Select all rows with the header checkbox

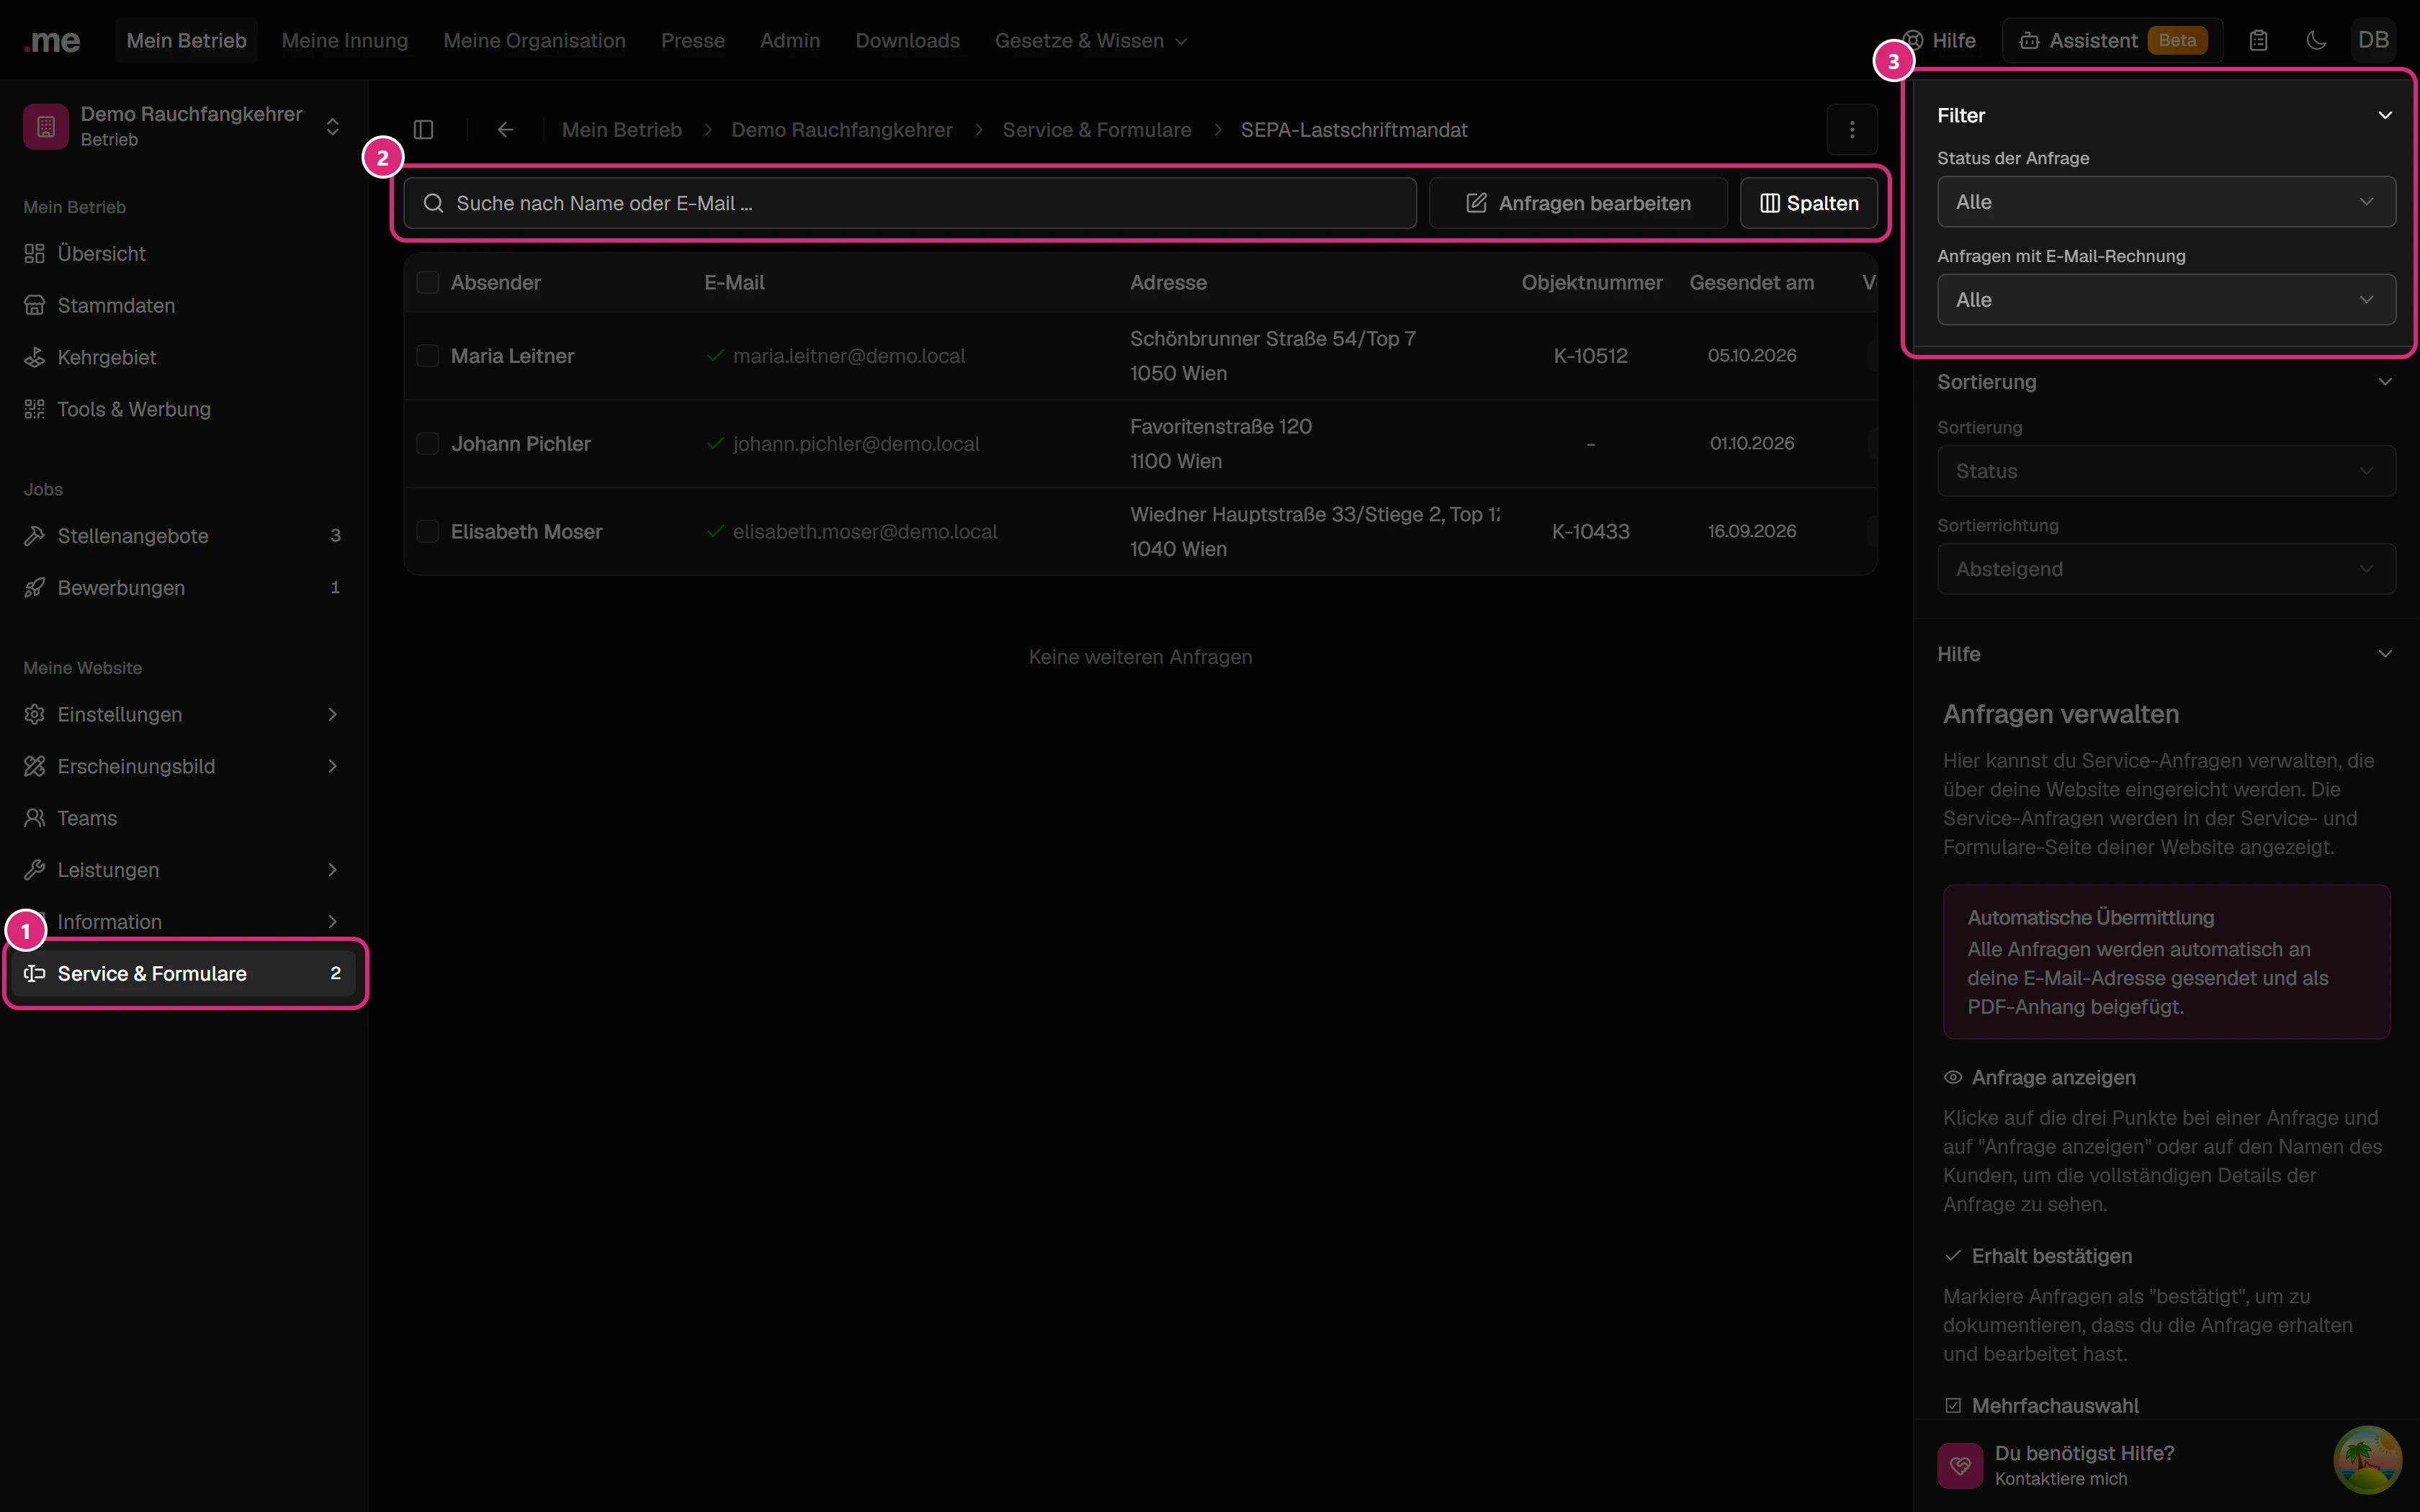tap(427, 283)
